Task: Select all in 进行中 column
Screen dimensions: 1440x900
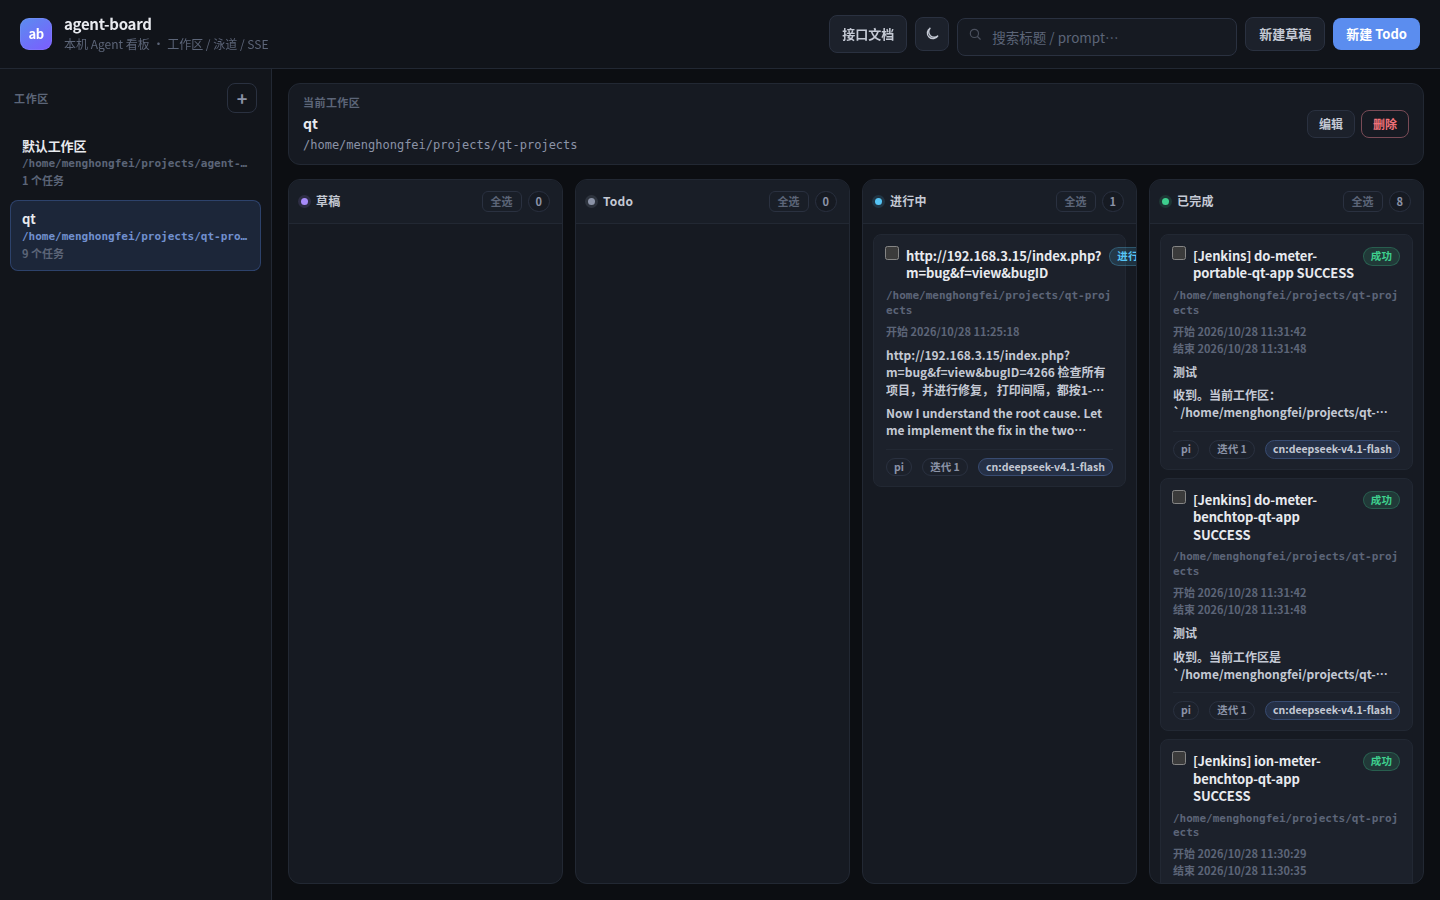Action: (1076, 201)
